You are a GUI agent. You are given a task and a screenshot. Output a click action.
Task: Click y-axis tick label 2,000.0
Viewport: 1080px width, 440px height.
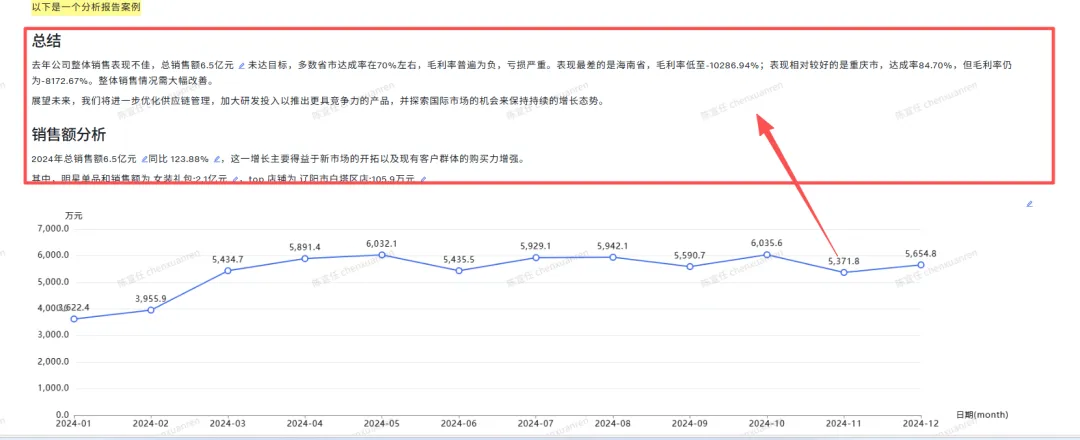tap(52, 362)
